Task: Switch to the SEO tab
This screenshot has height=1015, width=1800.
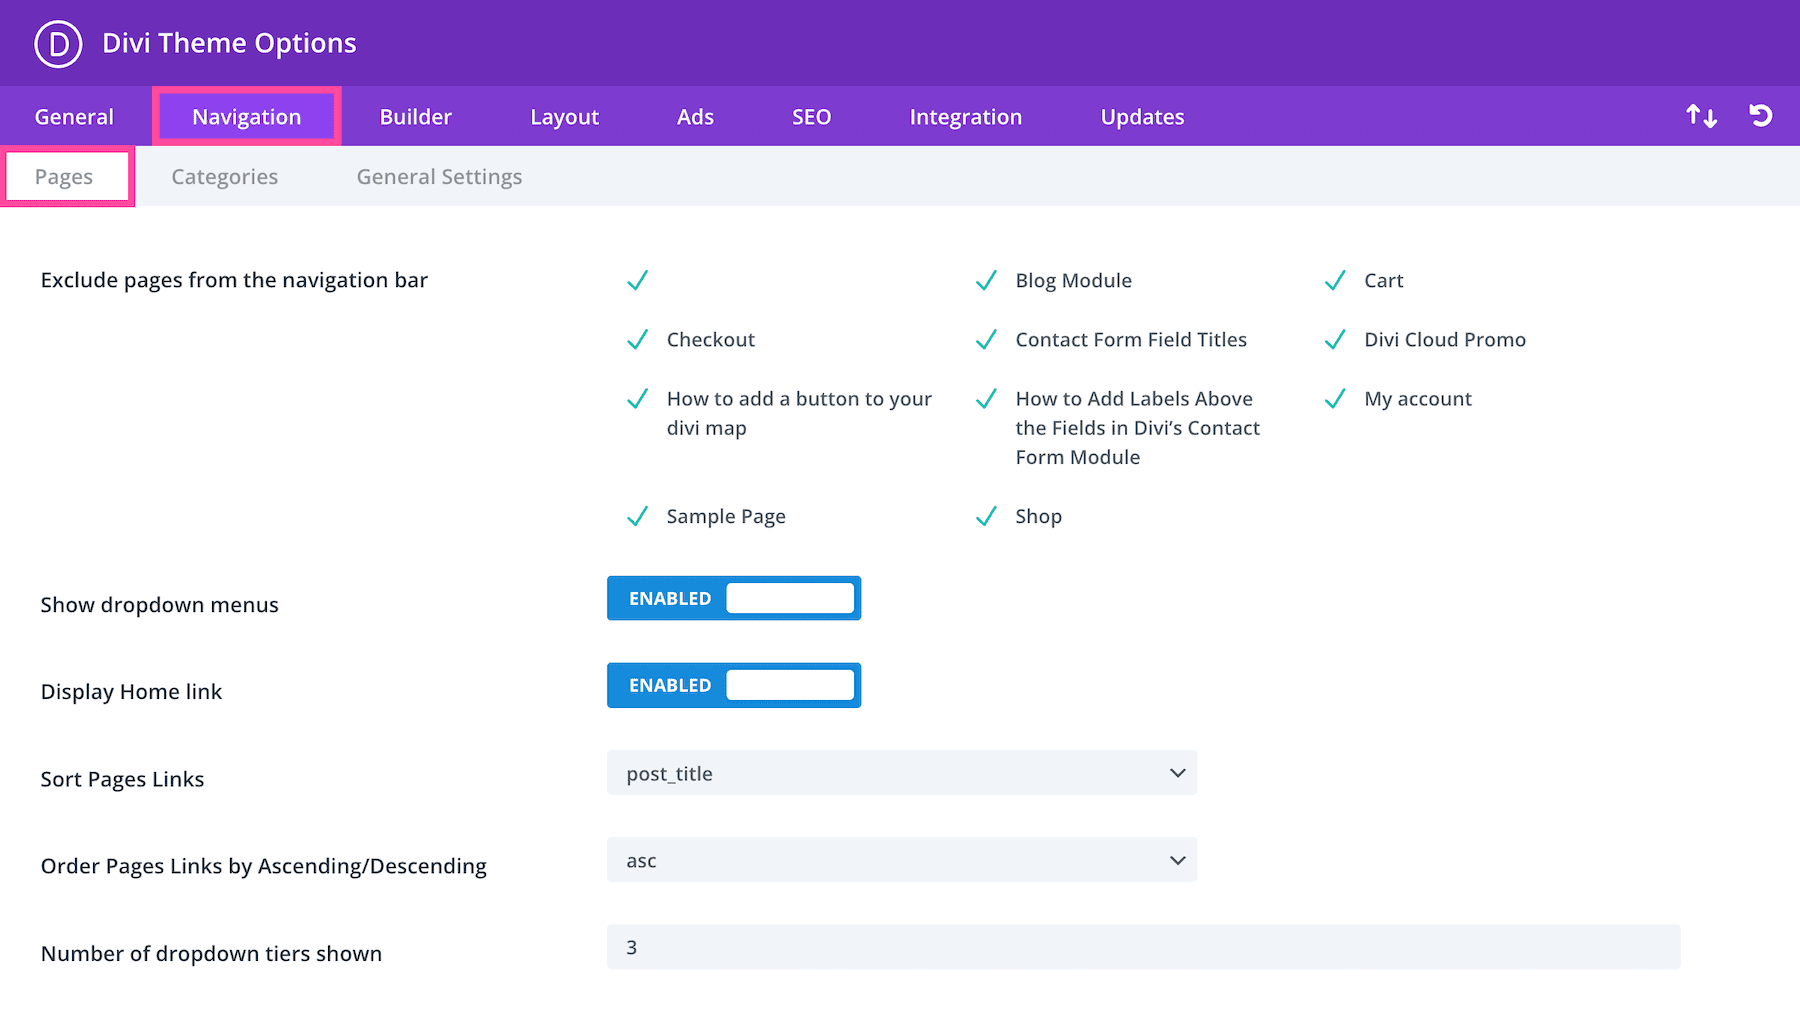Action: (811, 117)
